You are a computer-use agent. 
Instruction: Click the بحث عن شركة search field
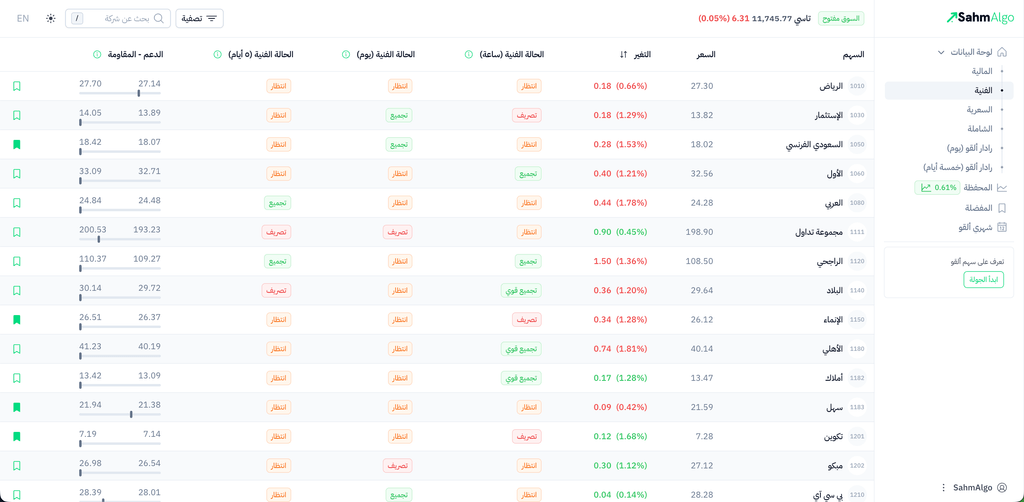[118, 19]
